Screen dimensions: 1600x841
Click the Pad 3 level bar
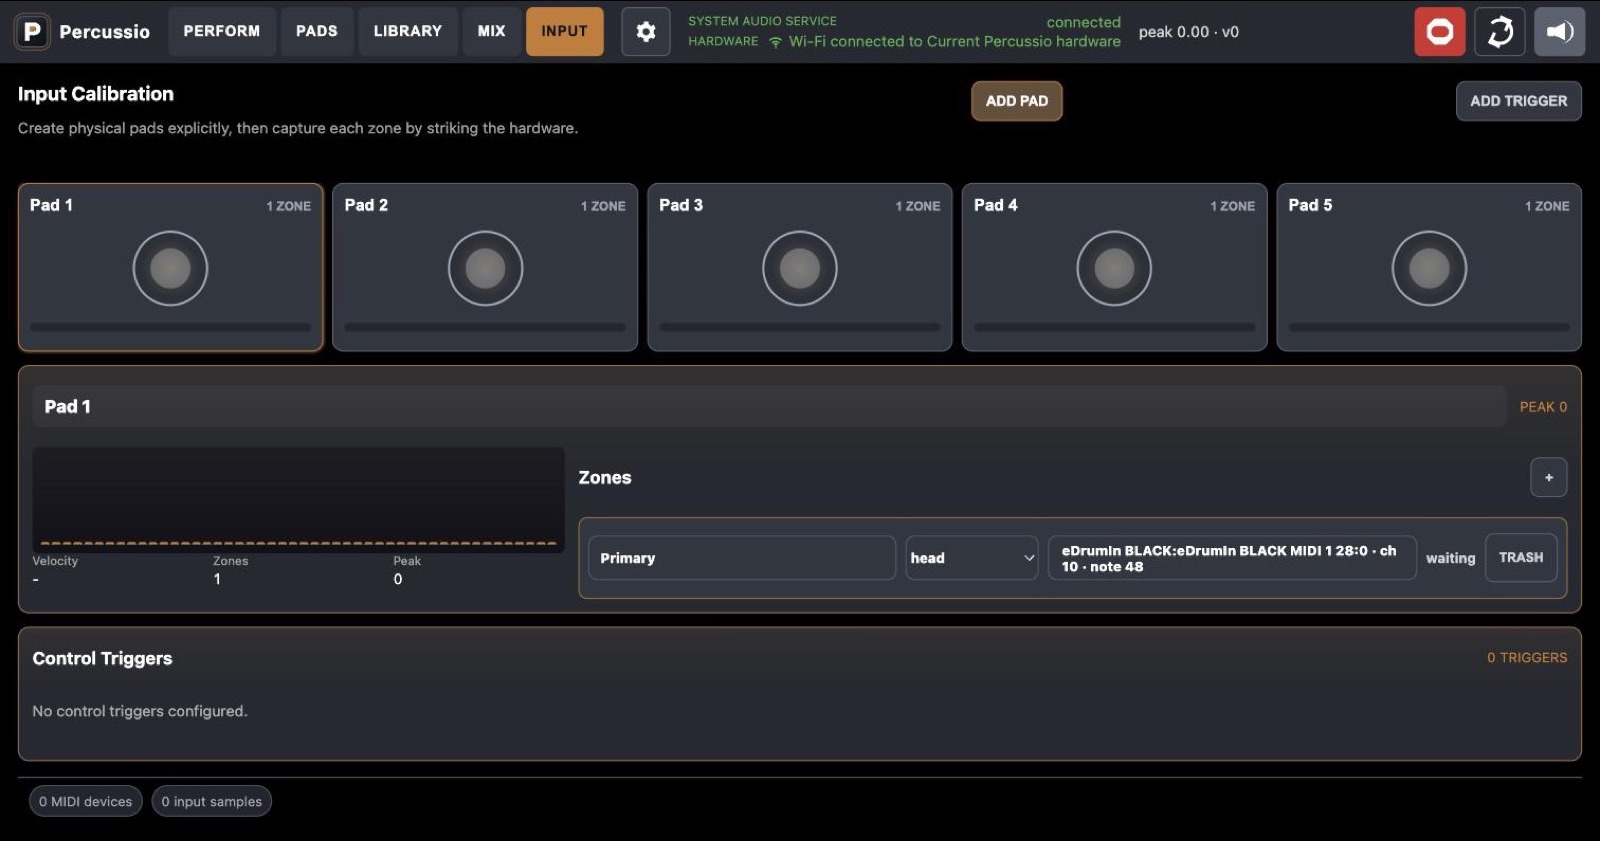point(800,327)
